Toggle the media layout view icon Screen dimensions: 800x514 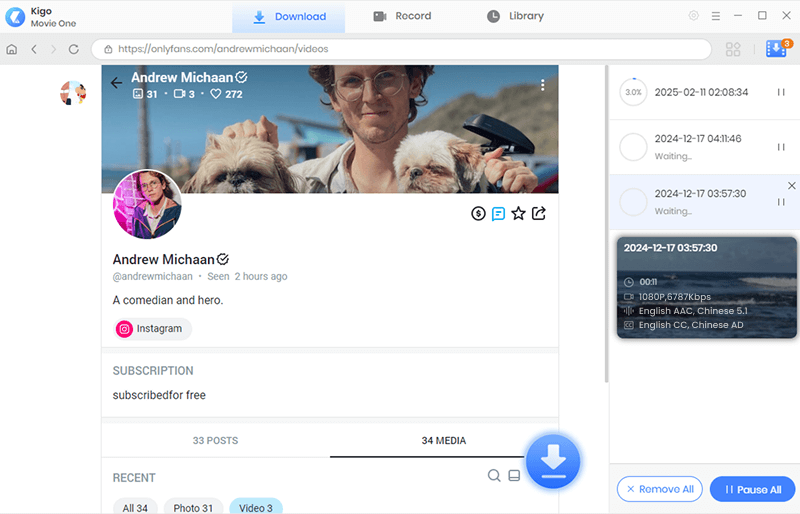pyautogui.click(x=514, y=476)
